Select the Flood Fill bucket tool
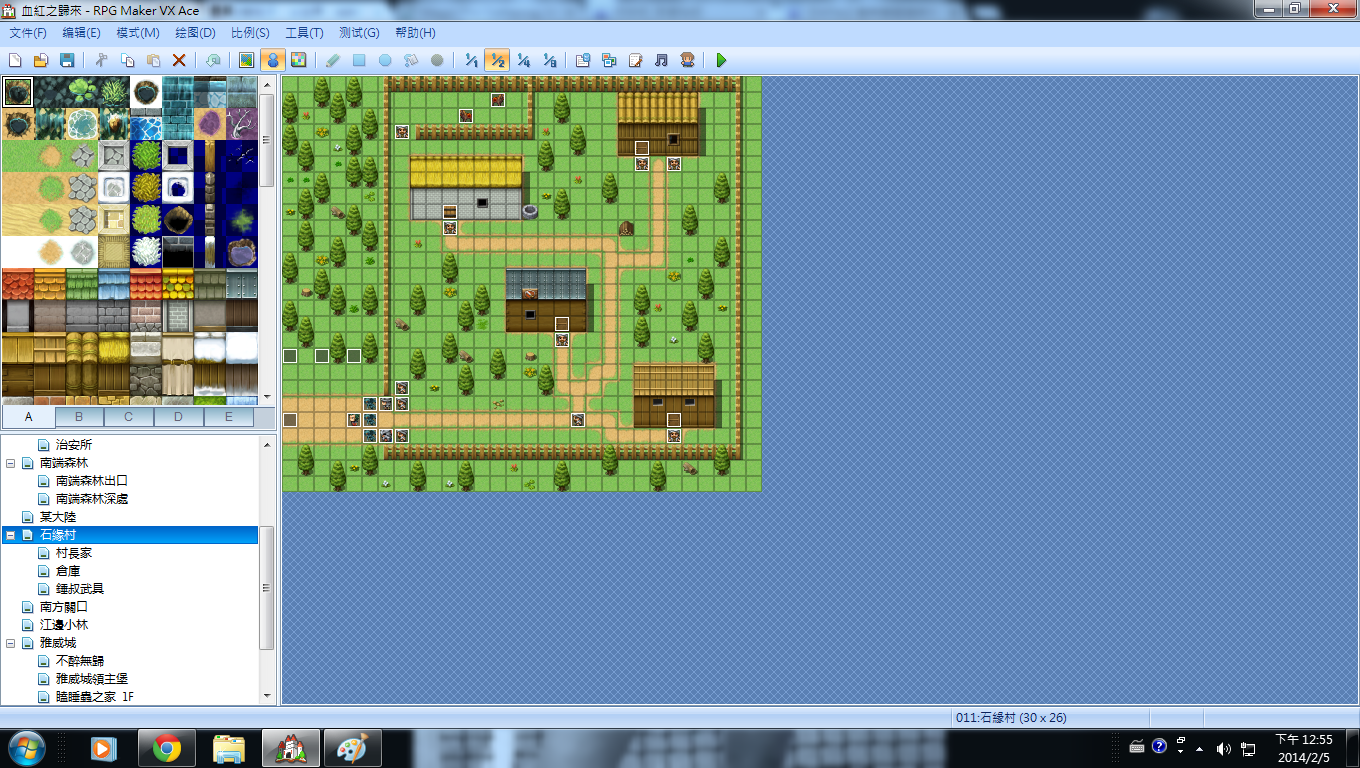 [x=411, y=60]
